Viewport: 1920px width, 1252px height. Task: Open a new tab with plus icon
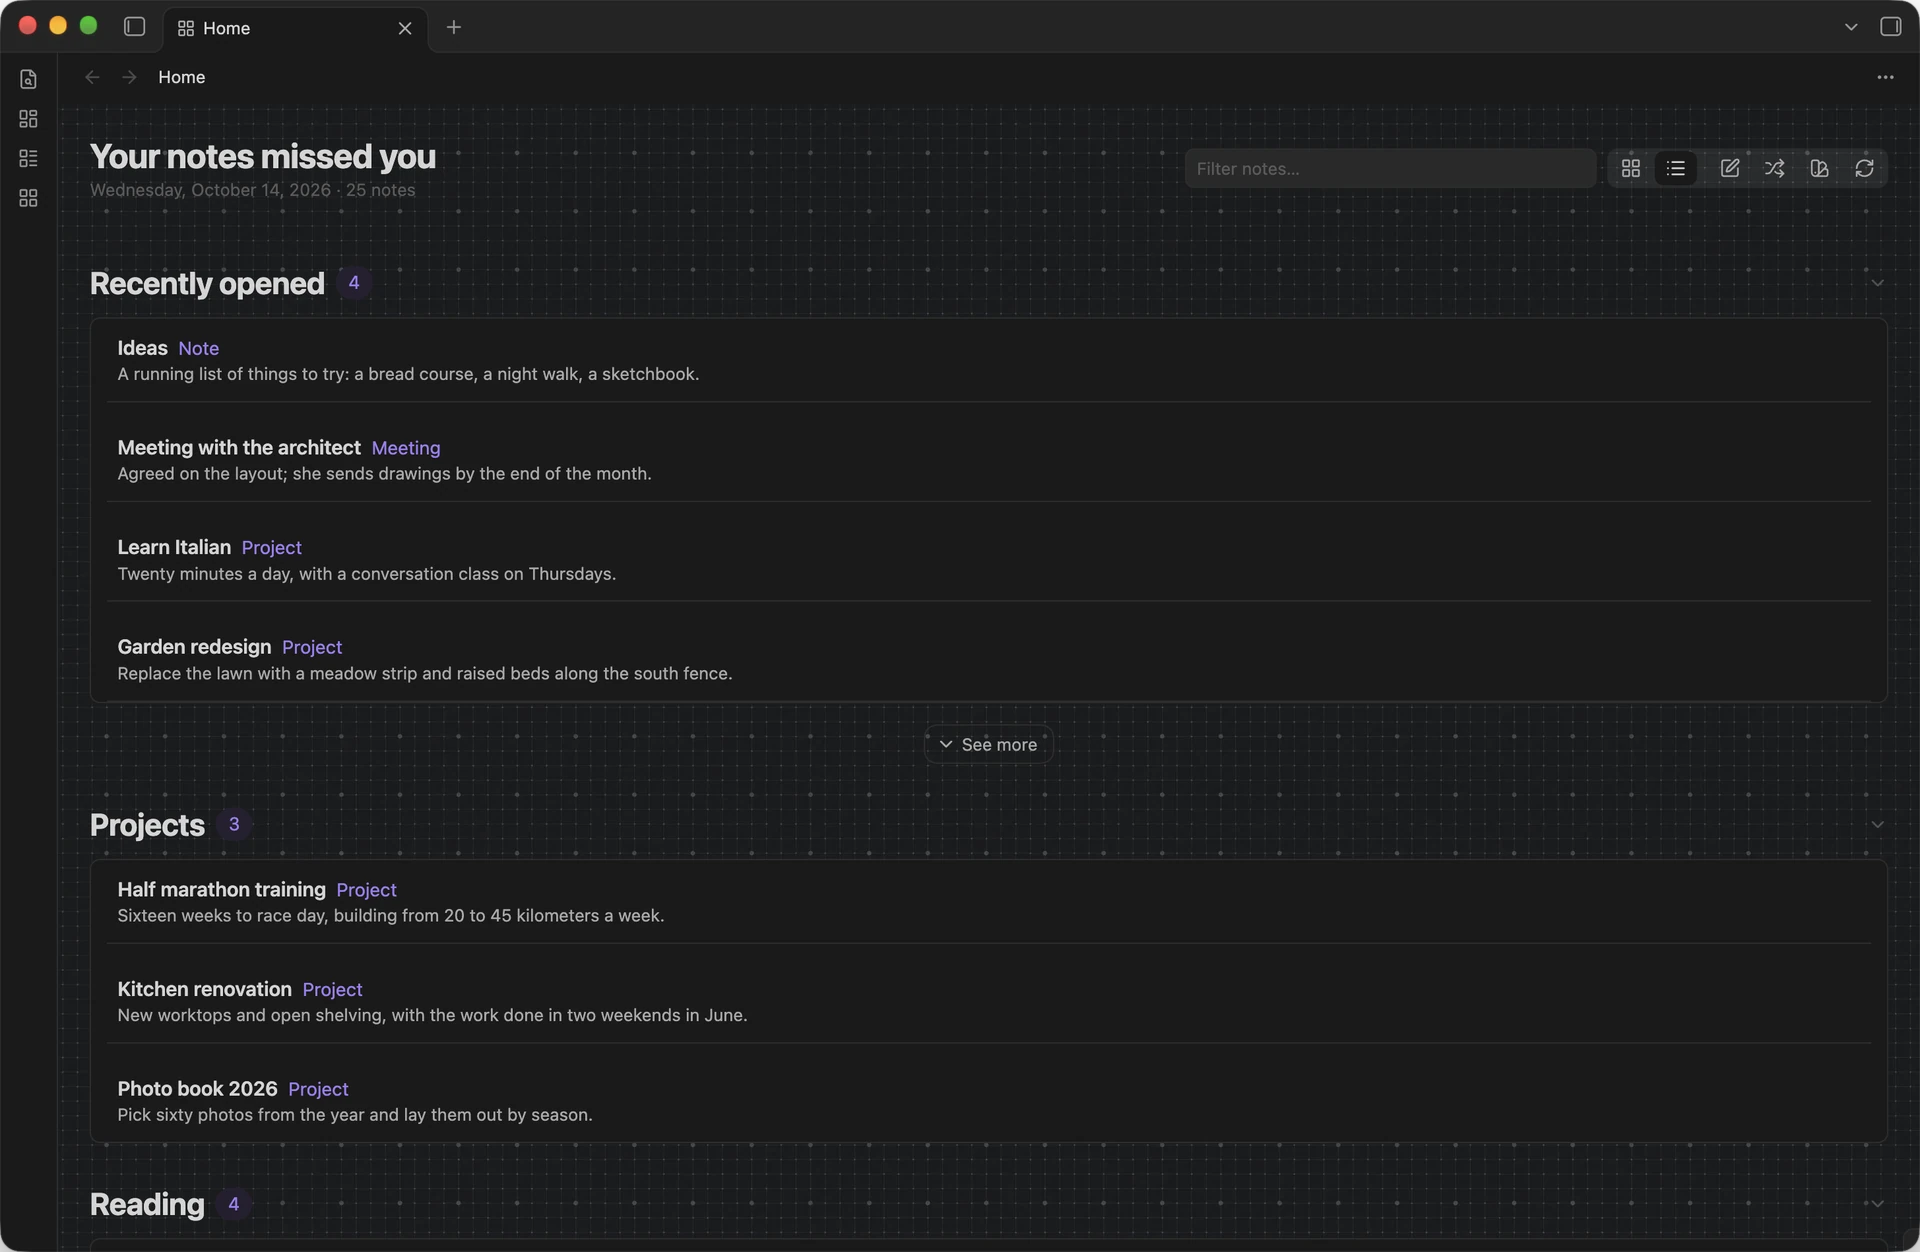pyautogui.click(x=453, y=27)
